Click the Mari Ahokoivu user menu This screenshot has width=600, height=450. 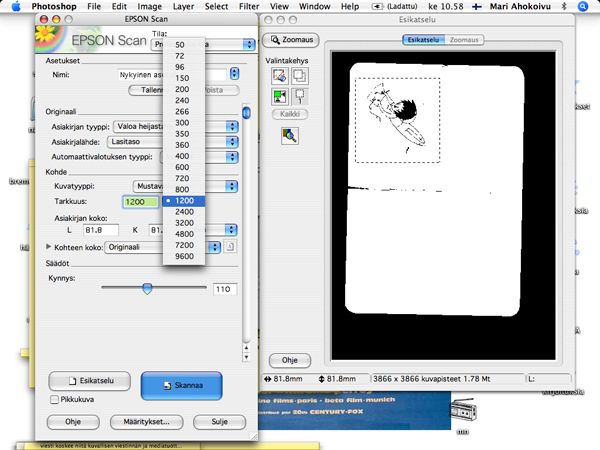520,7
